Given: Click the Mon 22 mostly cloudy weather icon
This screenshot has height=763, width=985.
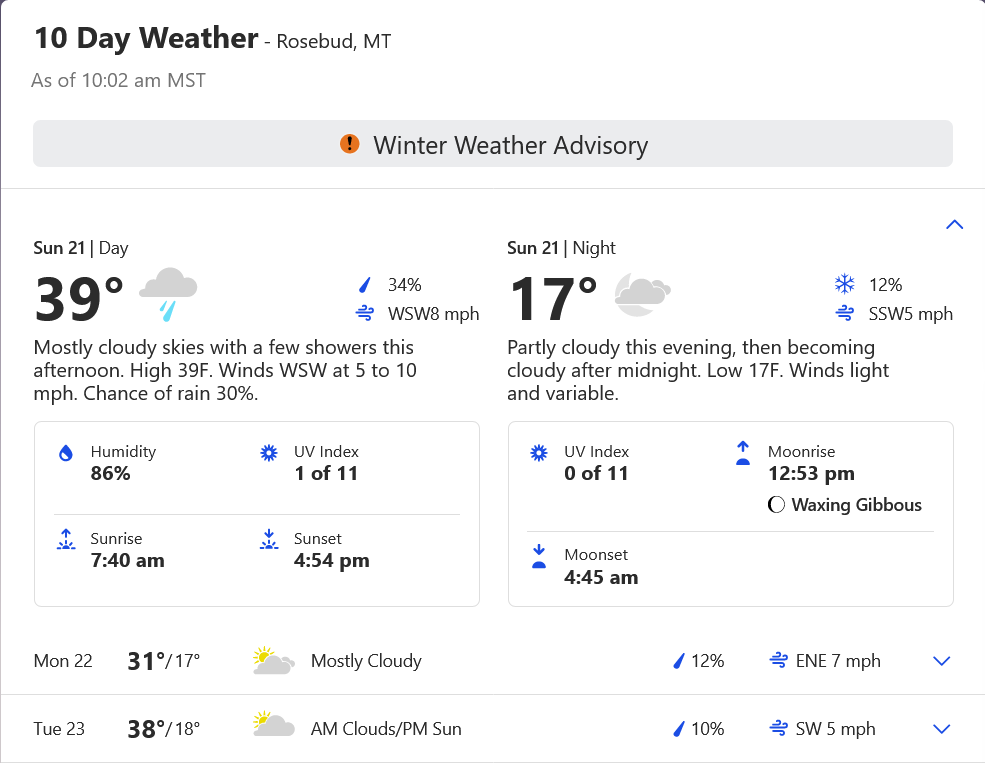Looking at the screenshot, I should (273, 661).
